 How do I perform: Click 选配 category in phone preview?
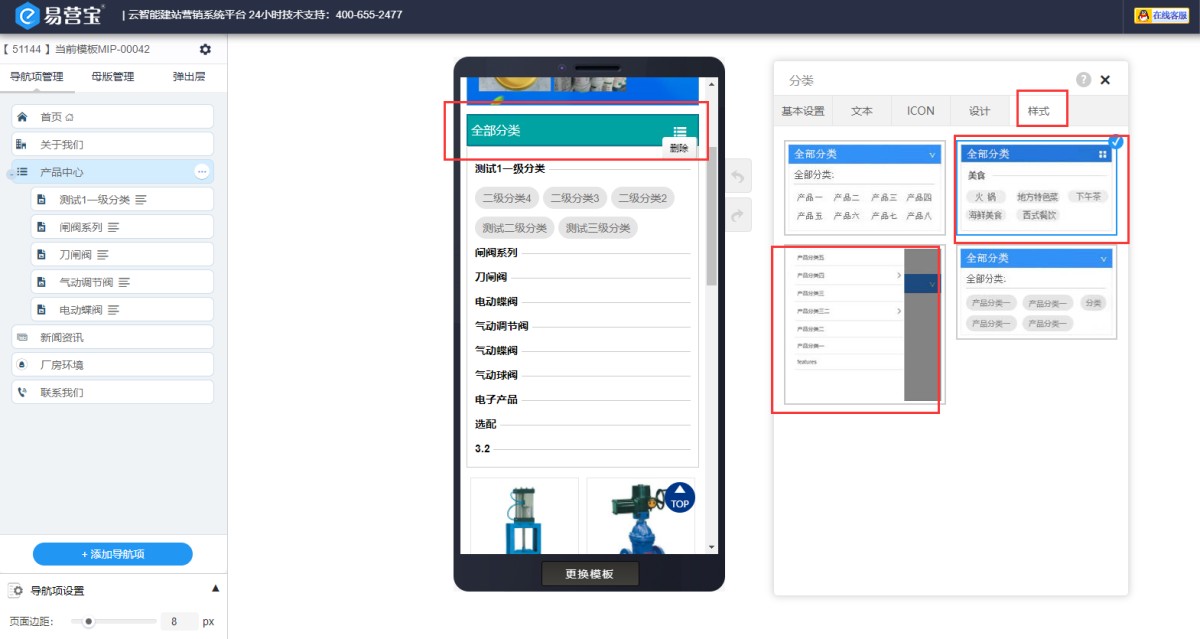pyautogui.click(x=485, y=424)
